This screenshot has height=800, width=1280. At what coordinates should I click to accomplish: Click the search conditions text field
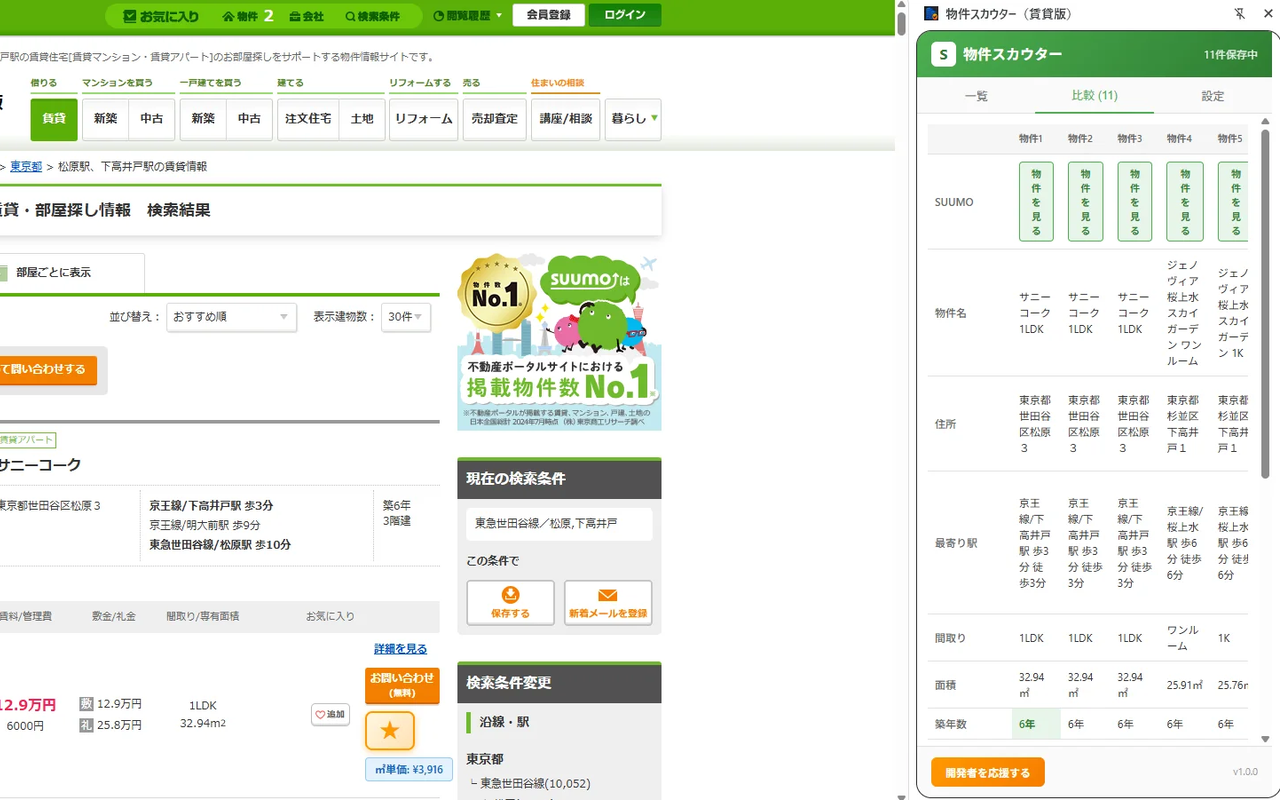coord(559,524)
